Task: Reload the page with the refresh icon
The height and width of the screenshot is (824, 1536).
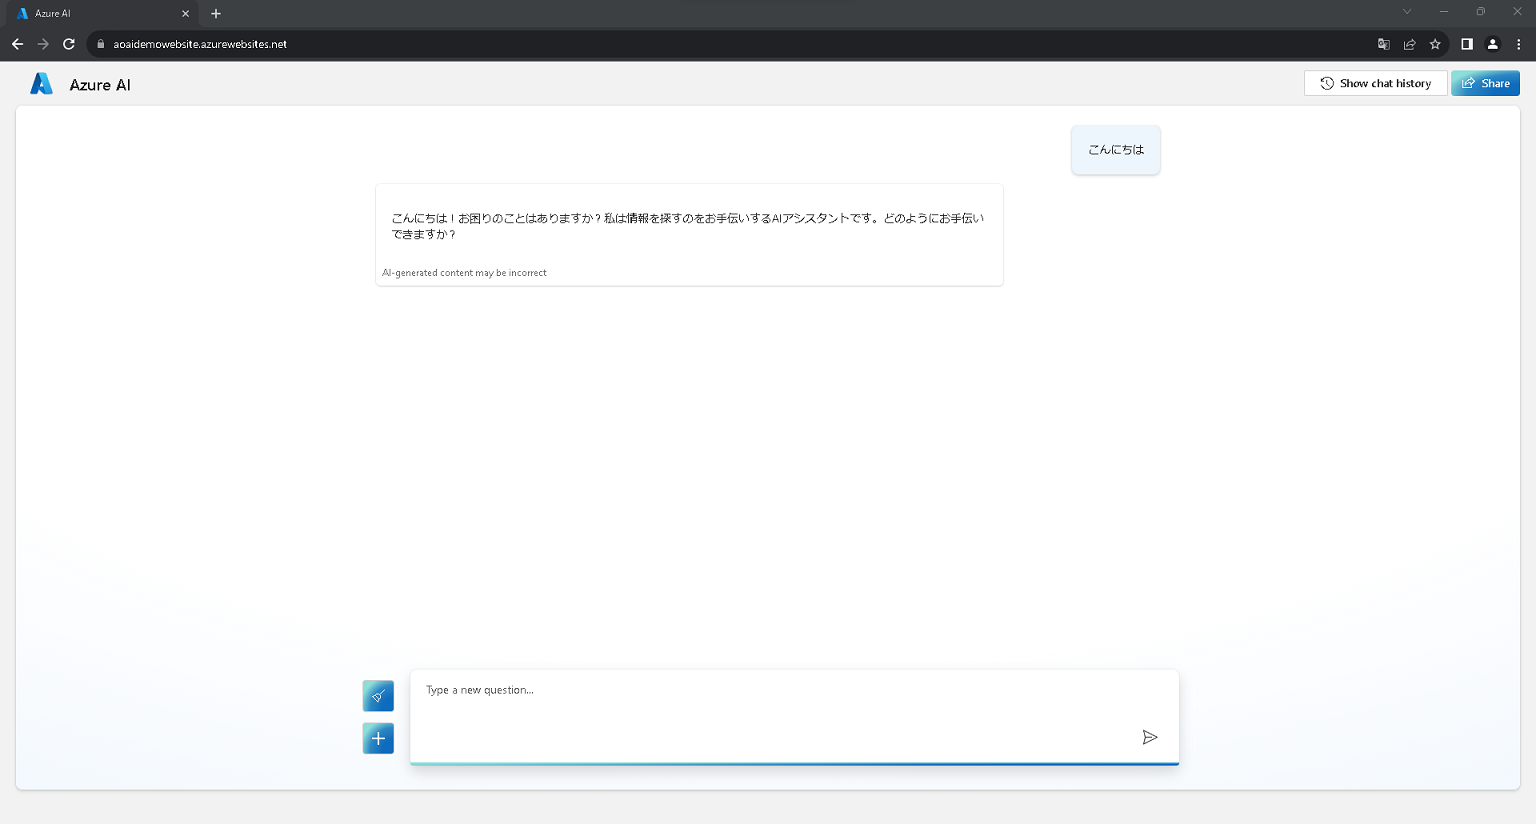Action: (x=69, y=44)
